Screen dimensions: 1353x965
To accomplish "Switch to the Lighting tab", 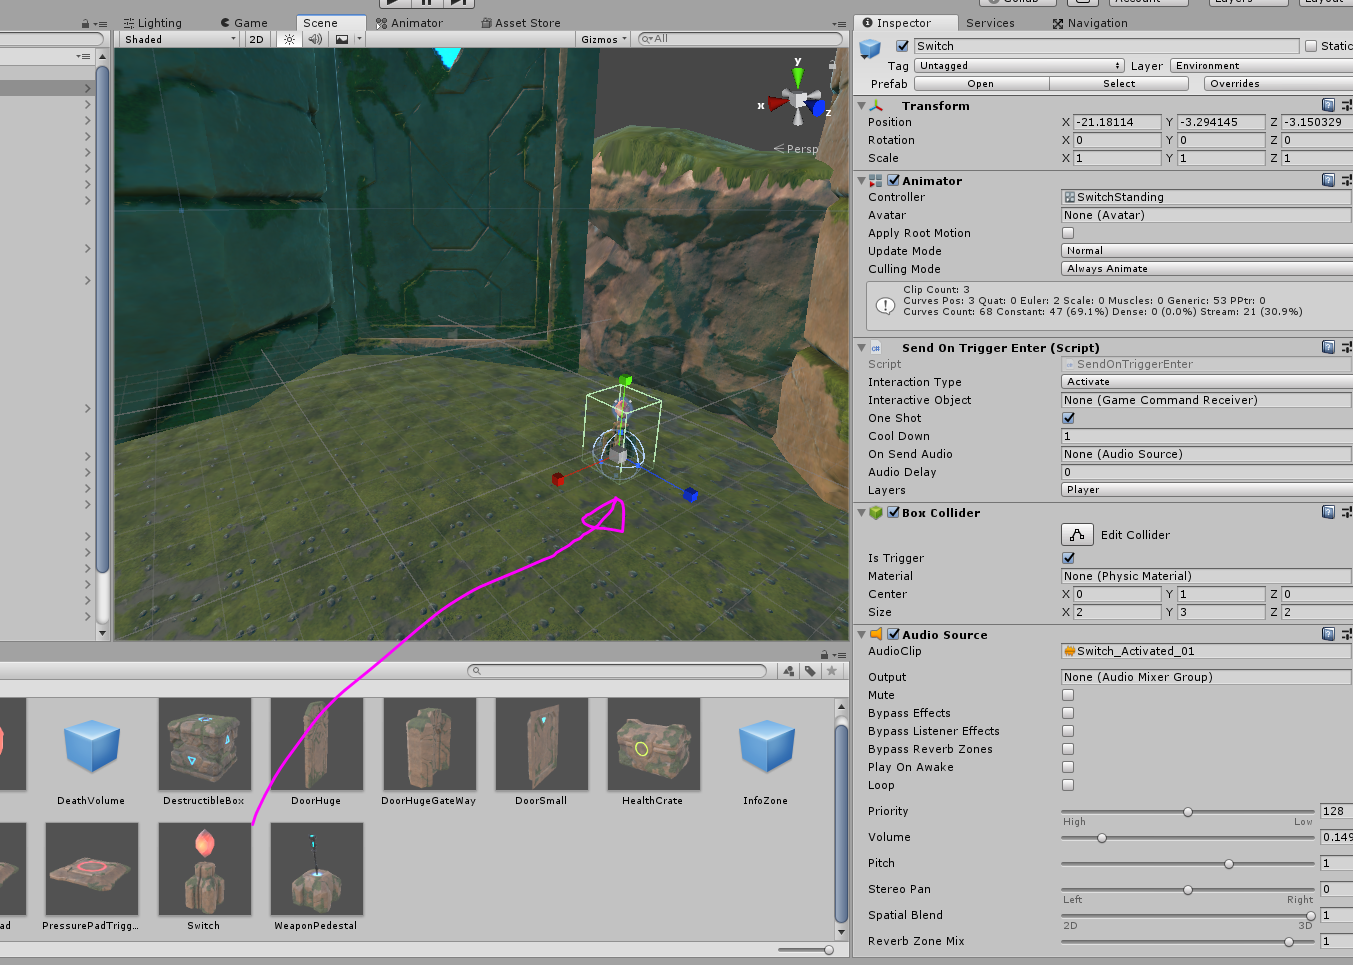I will pyautogui.click(x=152, y=23).
